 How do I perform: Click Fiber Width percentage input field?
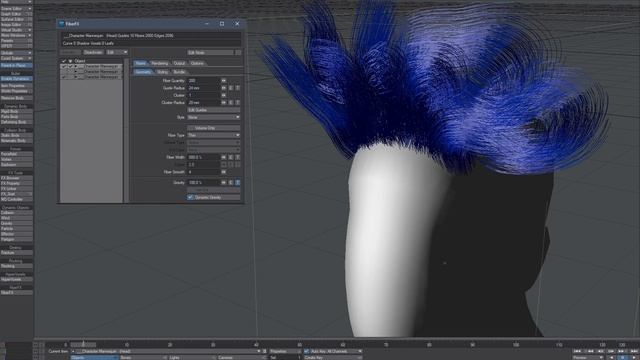tap(204, 157)
